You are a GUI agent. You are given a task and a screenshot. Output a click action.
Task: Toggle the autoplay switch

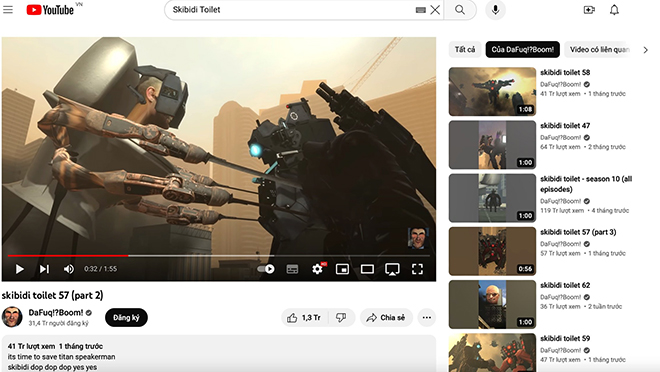pos(266,269)
